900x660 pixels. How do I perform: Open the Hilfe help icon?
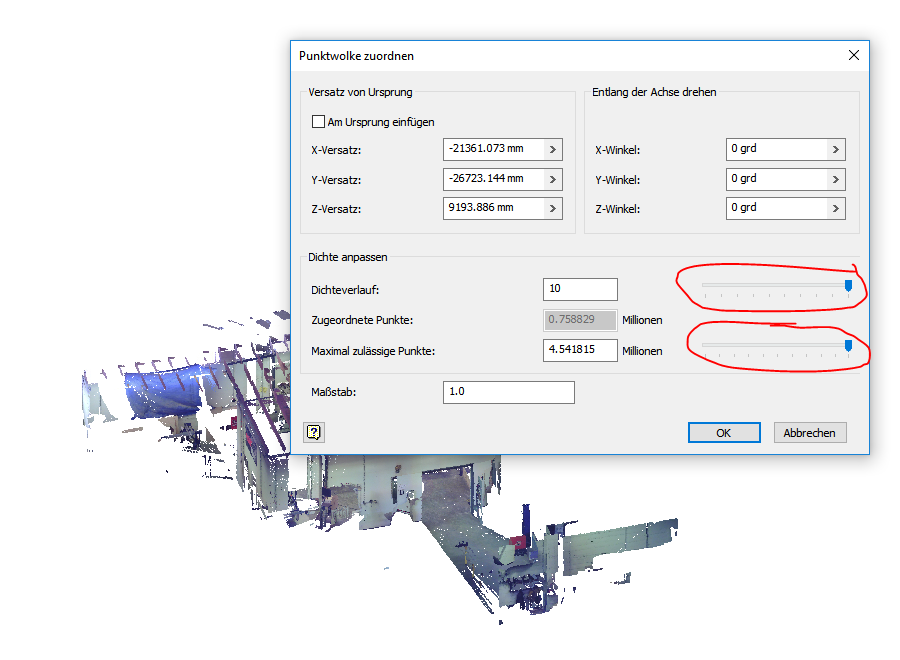click(314, 432)
